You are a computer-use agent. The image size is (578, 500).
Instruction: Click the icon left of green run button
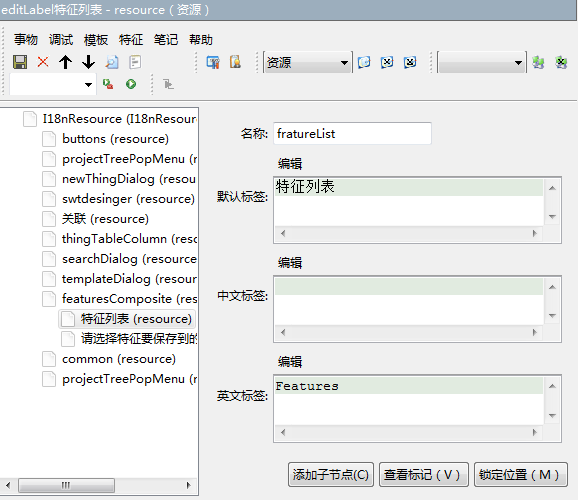point(108,84)
